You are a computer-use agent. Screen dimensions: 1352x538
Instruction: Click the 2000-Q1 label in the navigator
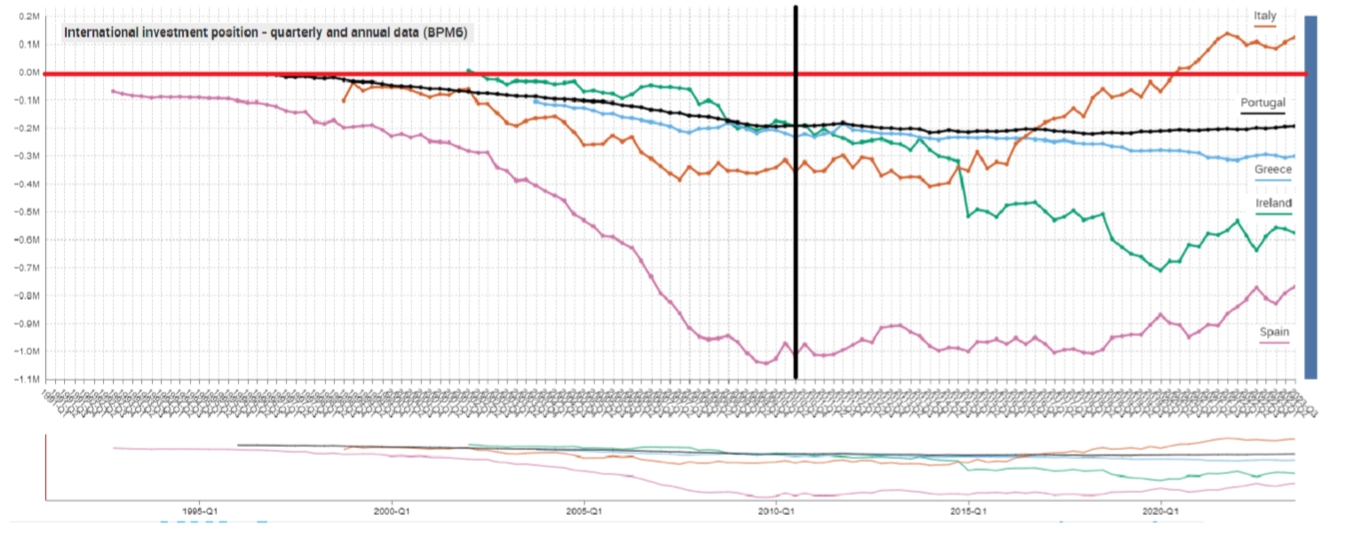[393, 511]
